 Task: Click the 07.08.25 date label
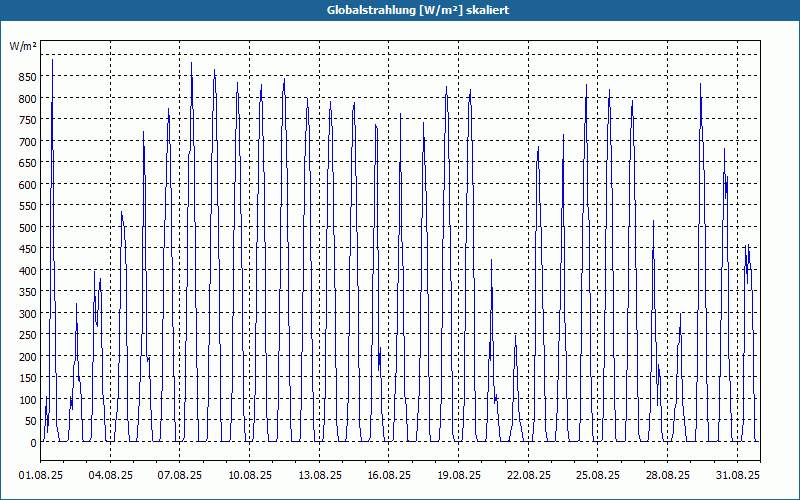pos(180,476)
